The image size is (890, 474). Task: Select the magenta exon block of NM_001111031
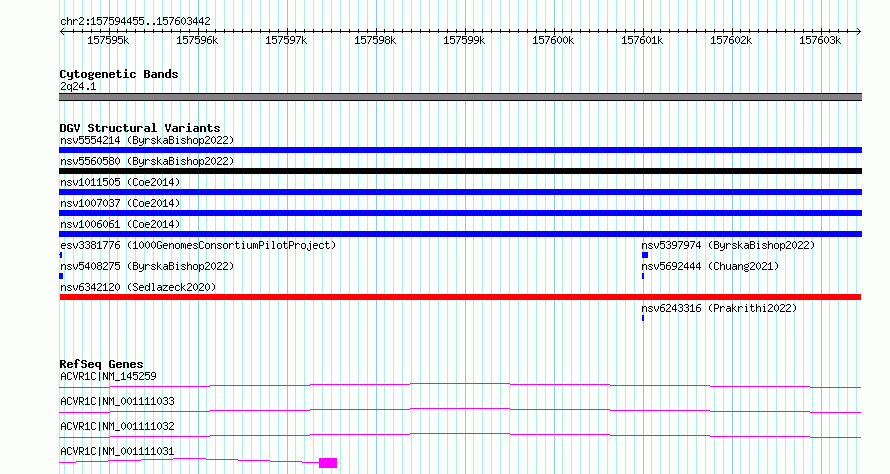click(328, 463)
